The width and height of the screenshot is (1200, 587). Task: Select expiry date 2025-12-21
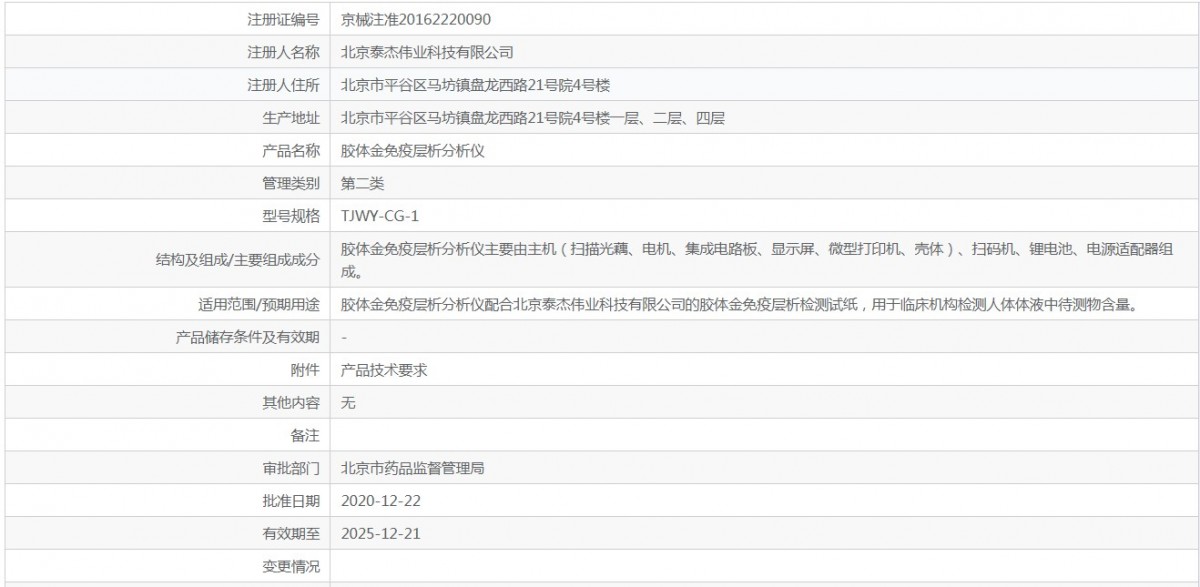(x=381, y=533)
